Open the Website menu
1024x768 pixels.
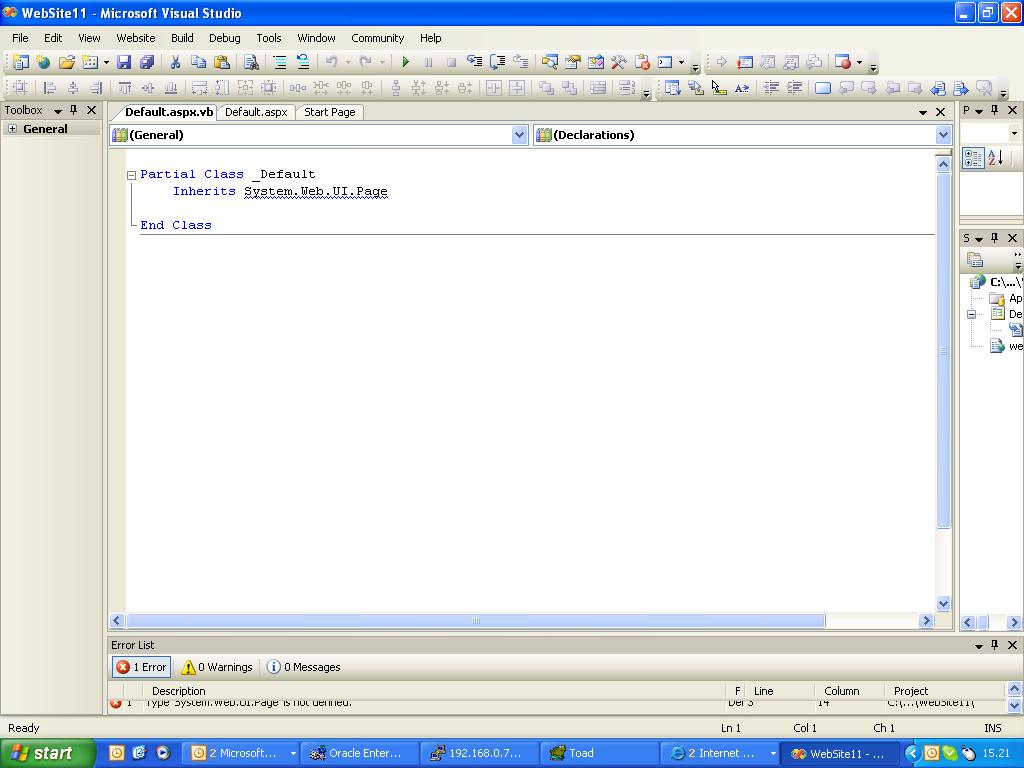pyautogui.click(x=136, y=38)
